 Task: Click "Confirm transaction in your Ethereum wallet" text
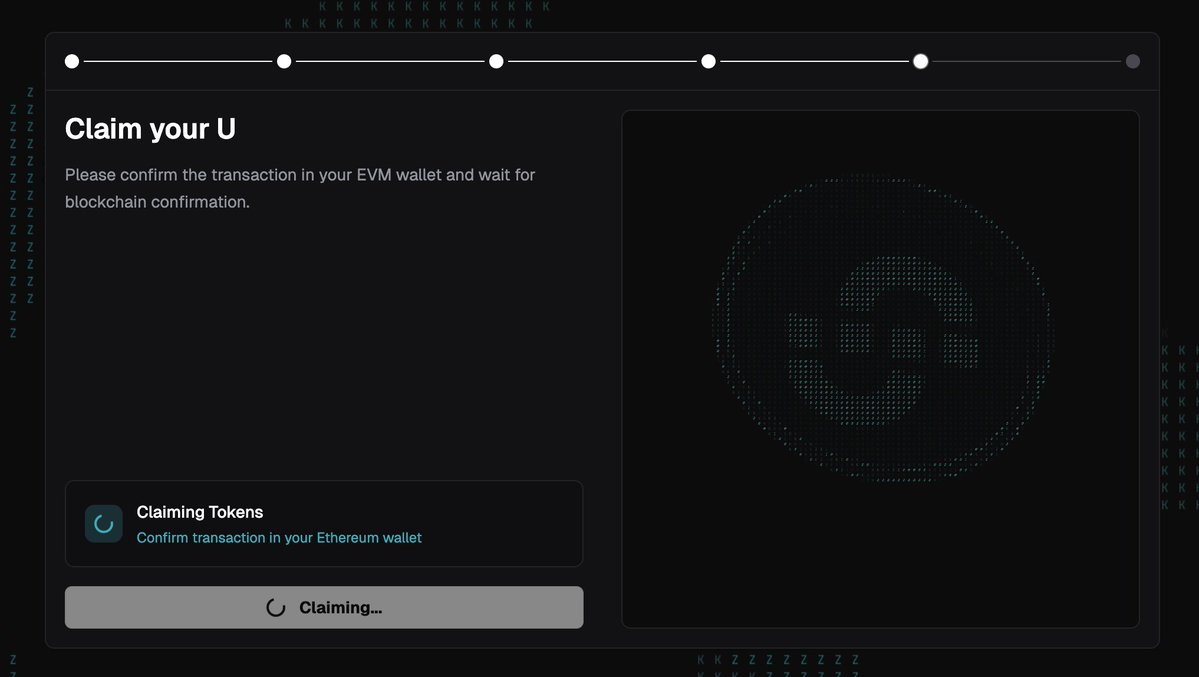[x=279, y=538]
